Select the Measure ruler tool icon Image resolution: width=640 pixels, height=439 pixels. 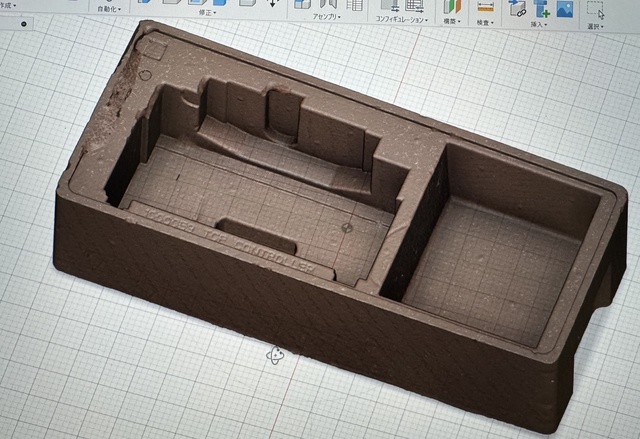(x=485, y=7)
